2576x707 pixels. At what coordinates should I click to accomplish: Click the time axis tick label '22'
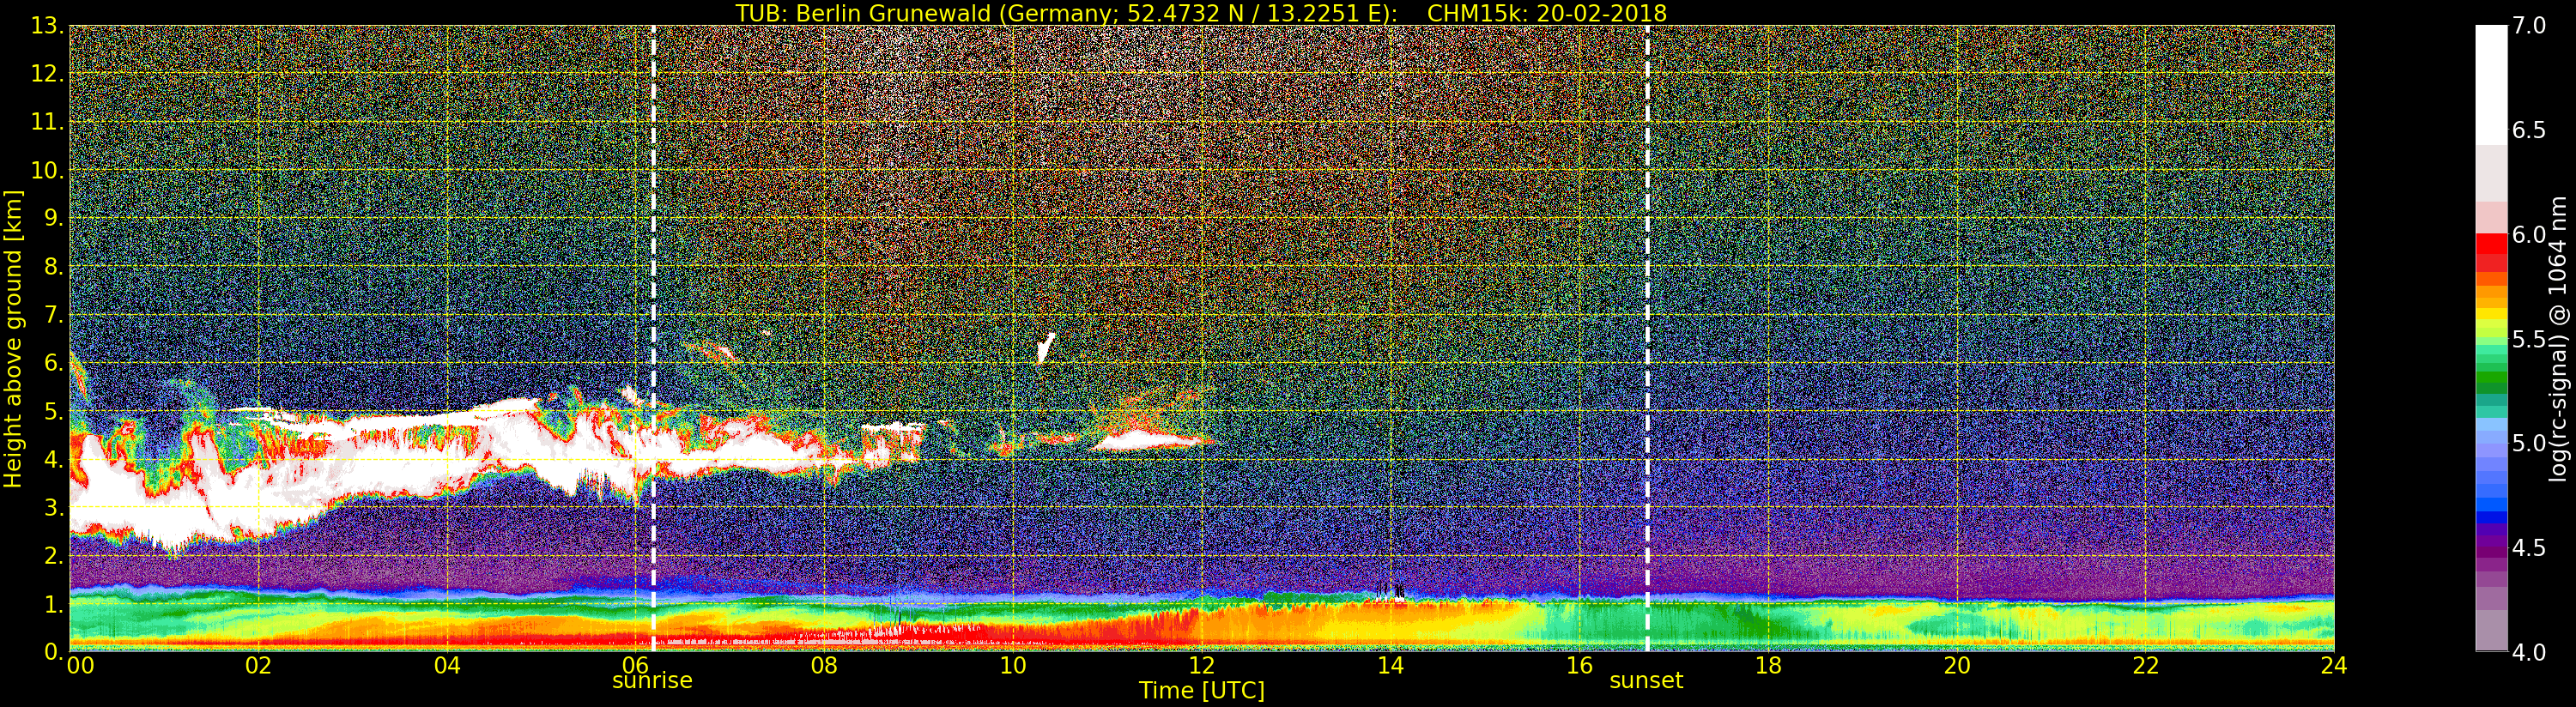point(2146,666)
